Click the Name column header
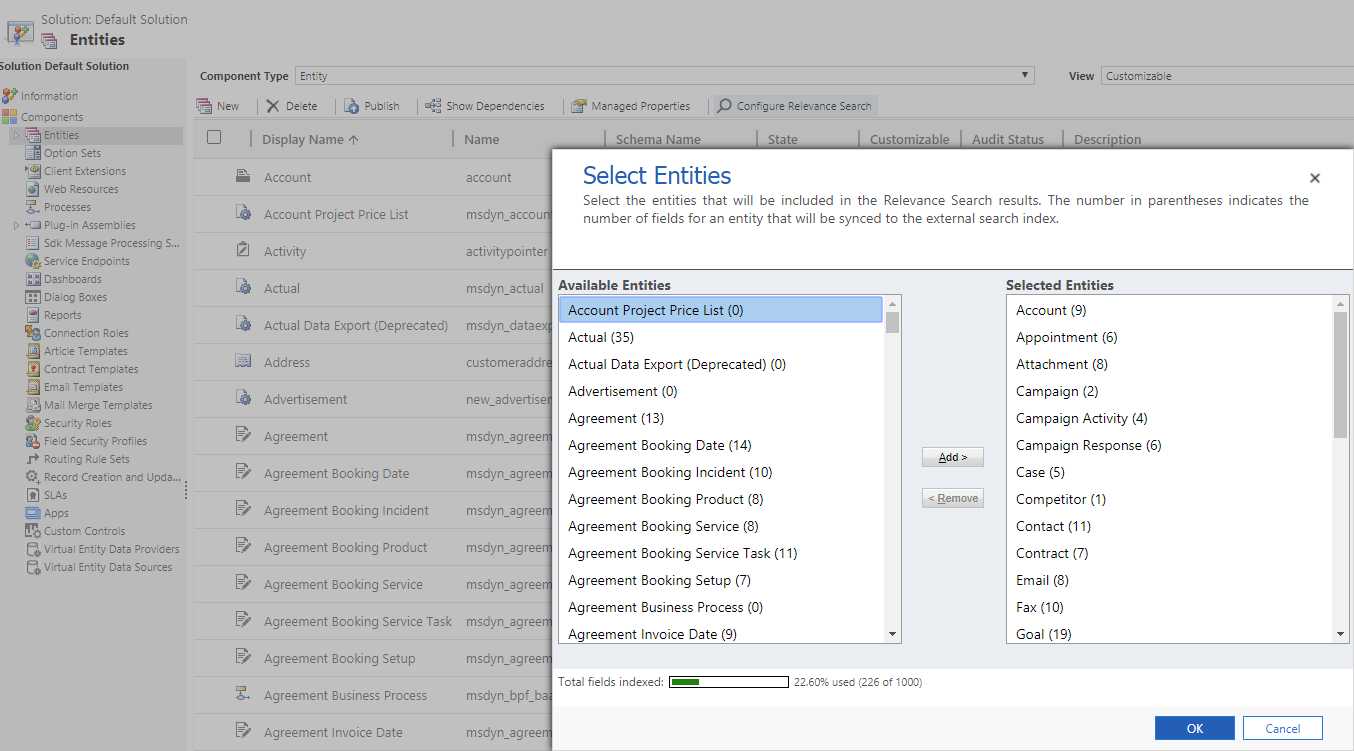Screen dimensions: 1354x751 pyautogui.click(x=482, y=140)
